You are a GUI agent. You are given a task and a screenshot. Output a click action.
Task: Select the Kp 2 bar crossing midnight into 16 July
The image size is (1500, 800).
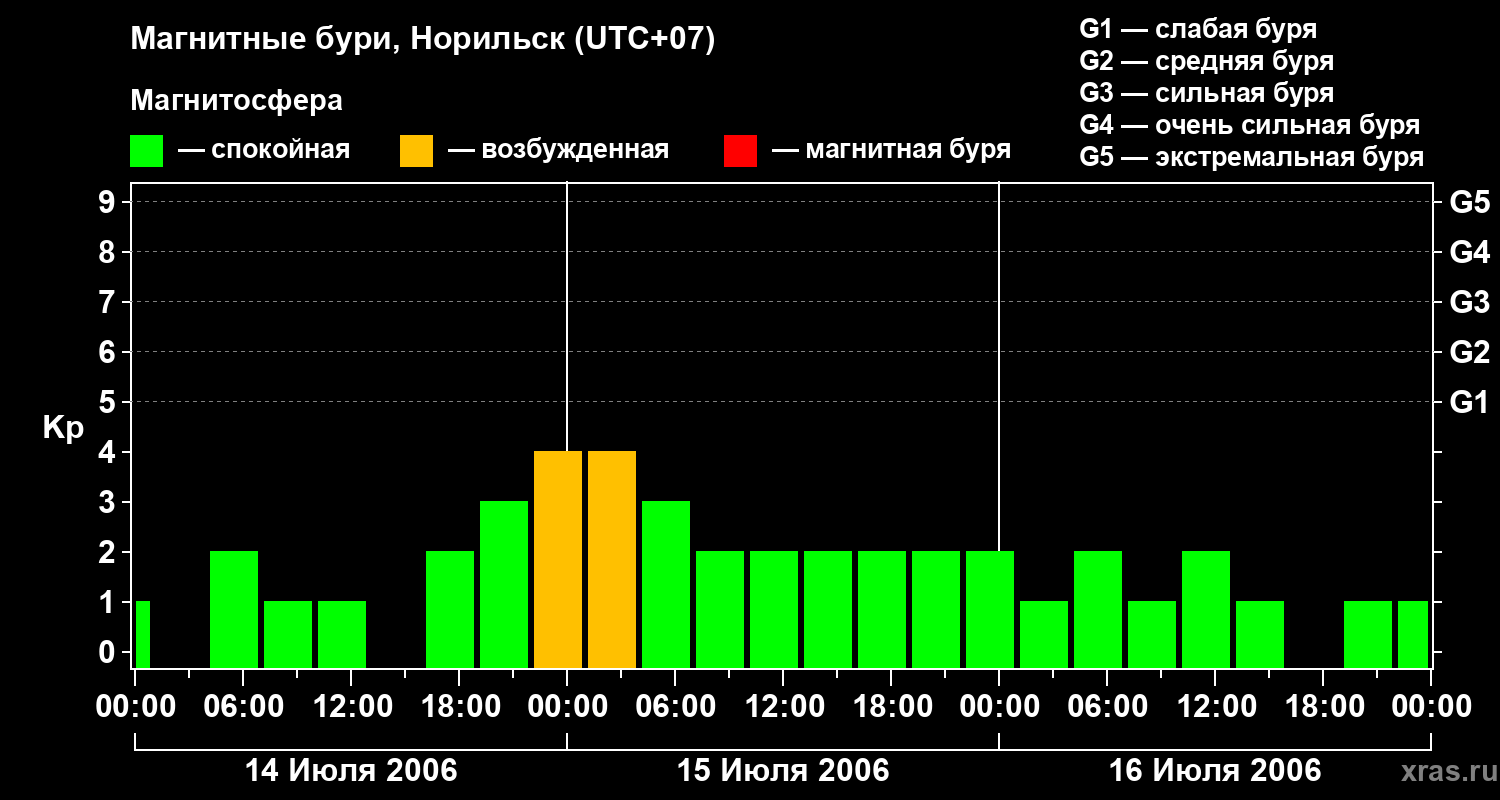[990, 610]
